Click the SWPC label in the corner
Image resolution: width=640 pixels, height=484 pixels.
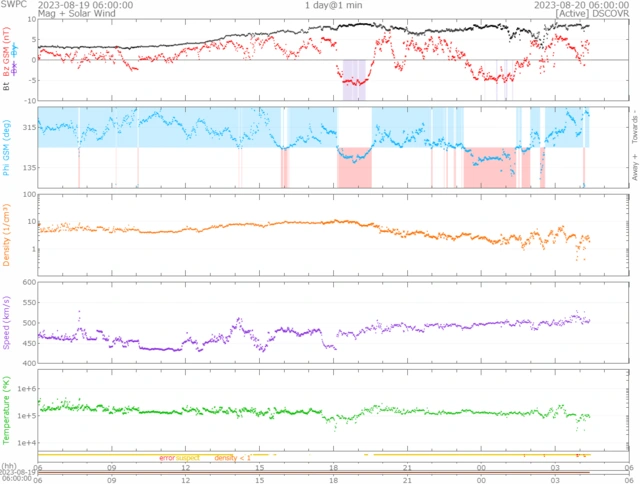coord(13,4)
